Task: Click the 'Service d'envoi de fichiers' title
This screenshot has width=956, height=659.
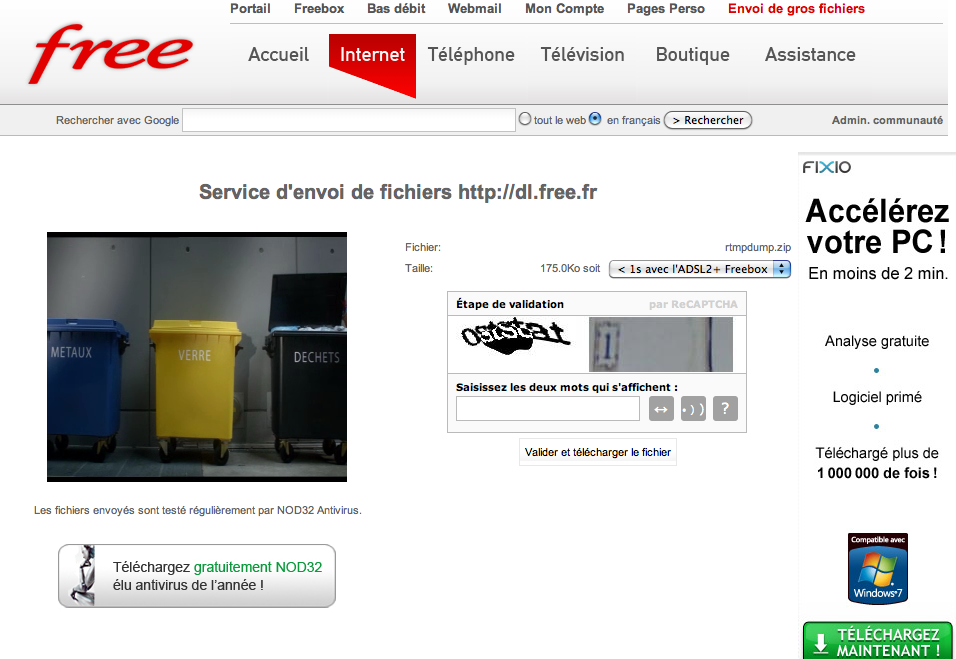Action: click(x=398, y=192)
